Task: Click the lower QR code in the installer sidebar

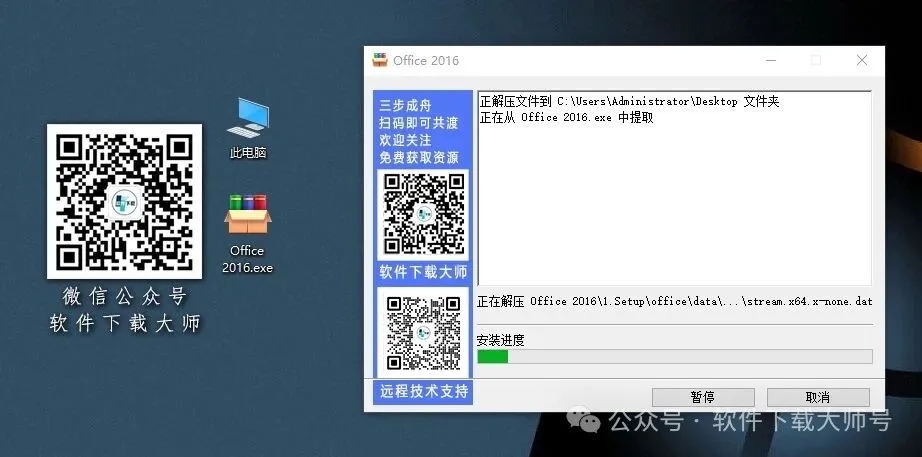Action: [x=423, y=332]
